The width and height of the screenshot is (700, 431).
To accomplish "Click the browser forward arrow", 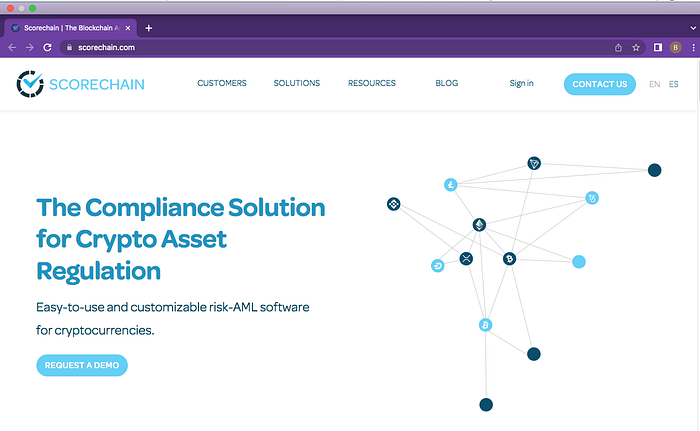I will click(29, 47).
